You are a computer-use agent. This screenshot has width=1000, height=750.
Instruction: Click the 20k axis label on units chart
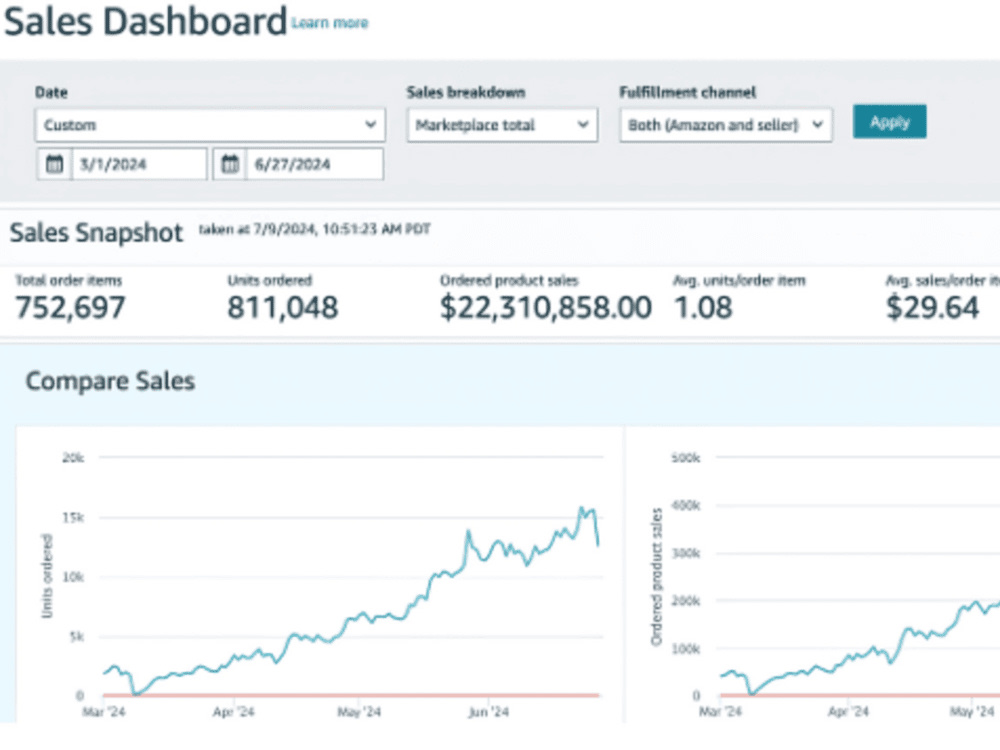tap(73, 457)
